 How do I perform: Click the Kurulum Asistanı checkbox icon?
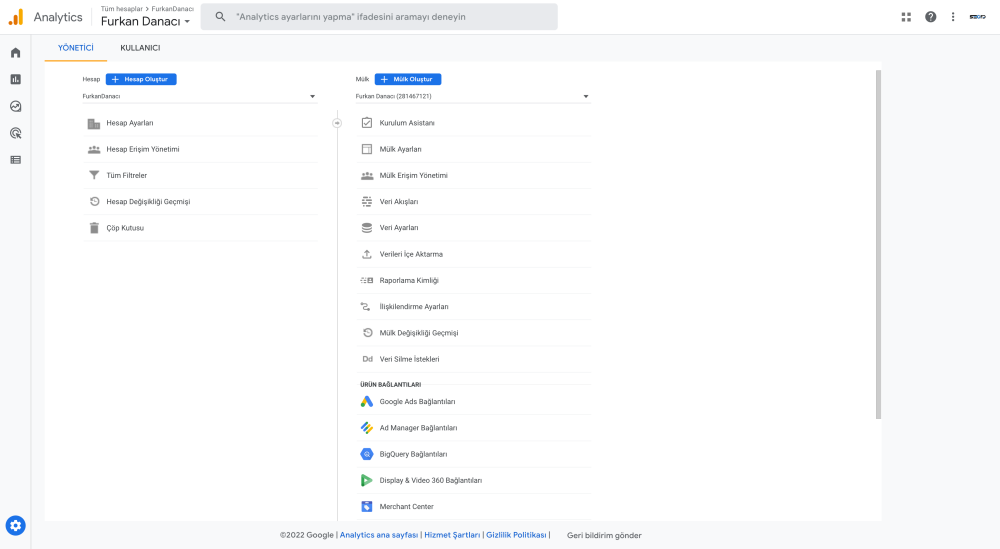point(367,122)
